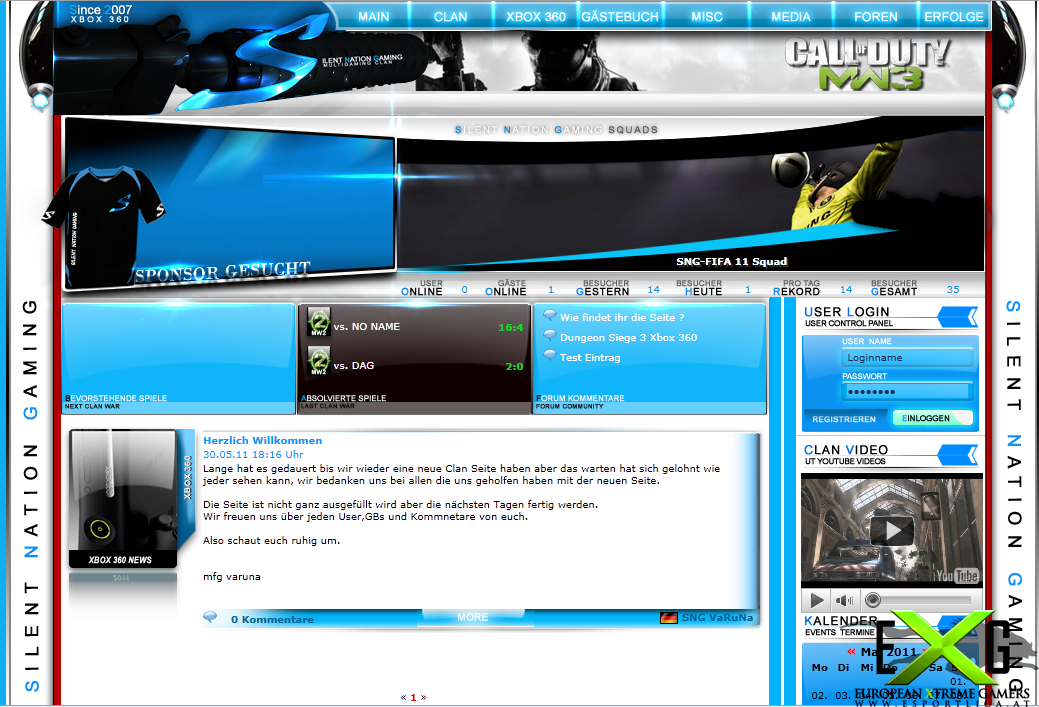The height and width of the screenshot is (707, 1039).
Task: Open the FOREN menu
Action: tap(875, 17)
